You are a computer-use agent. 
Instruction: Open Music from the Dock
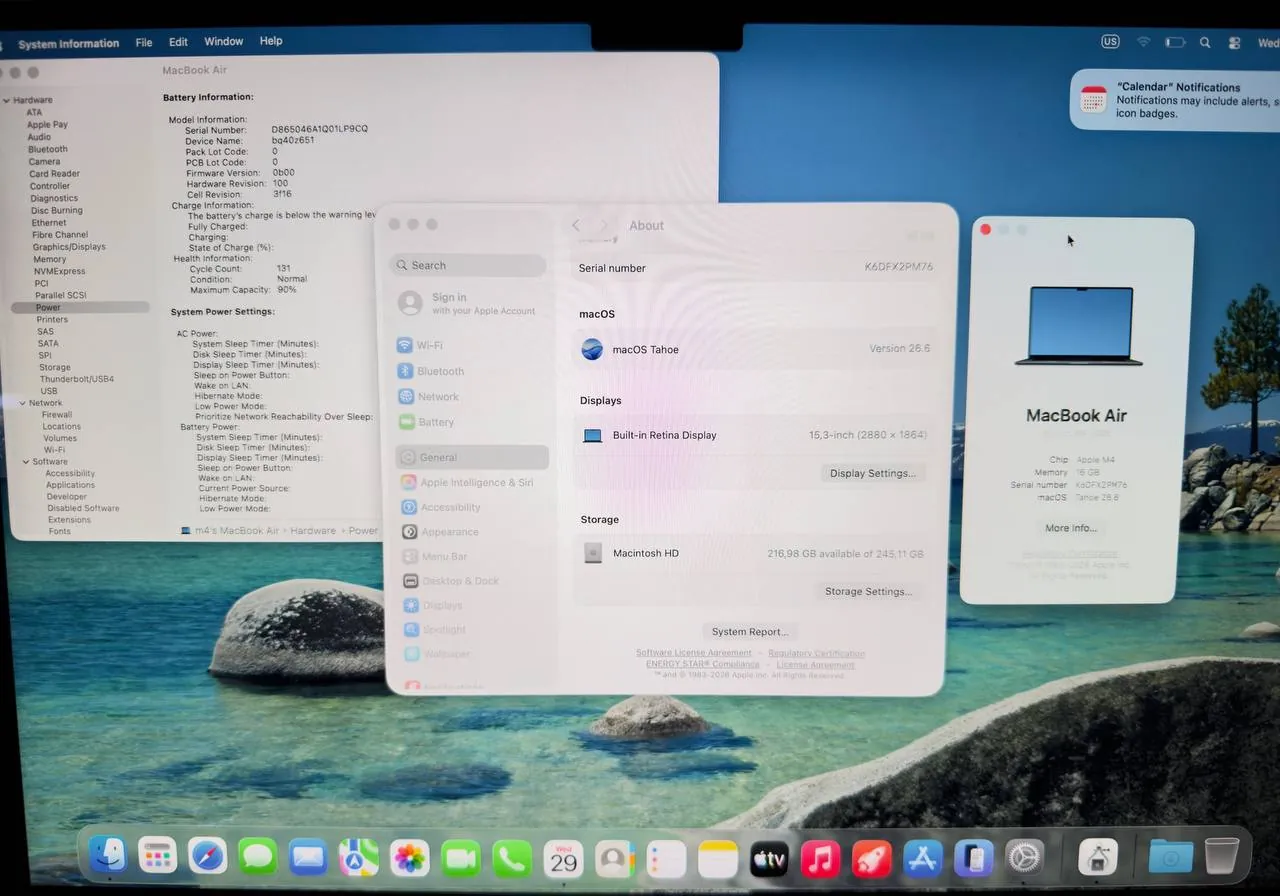click(820, 859)
